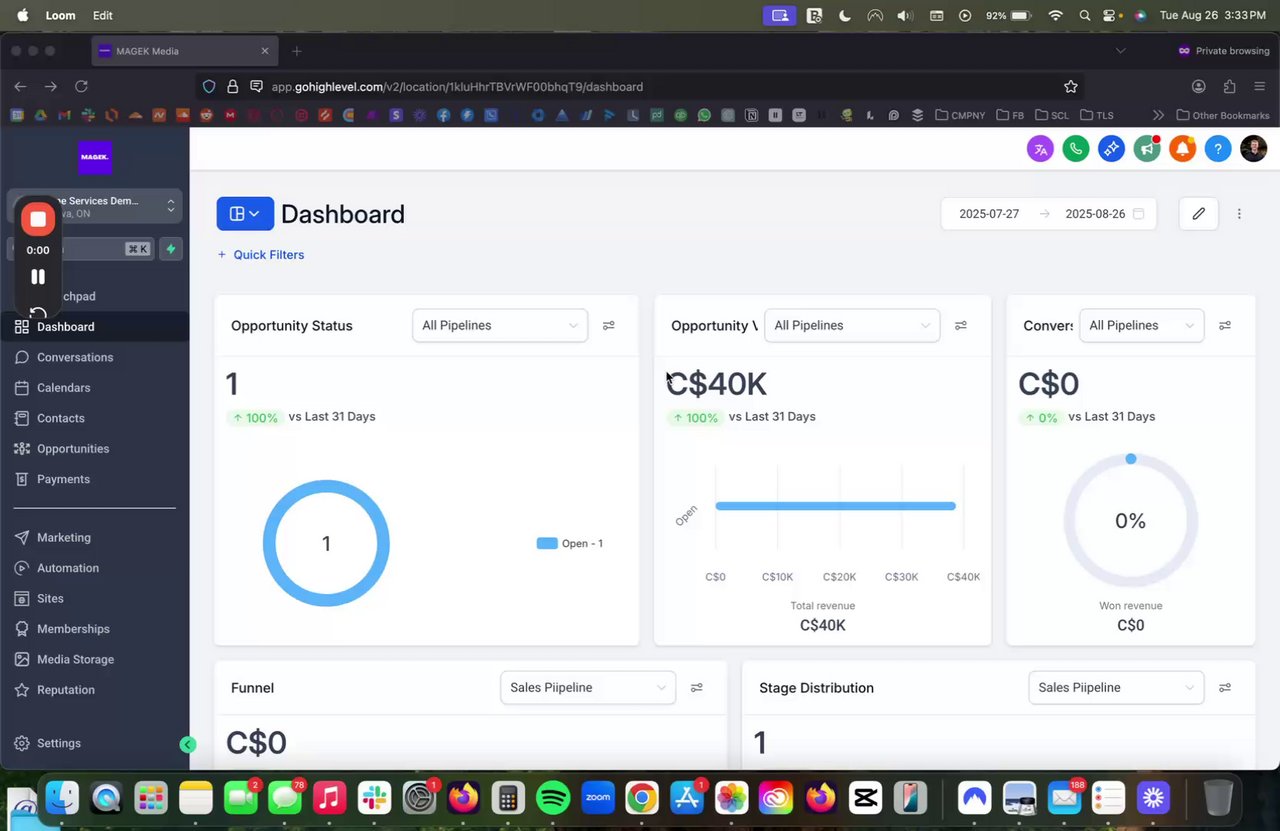The height and width of the screenshot is (831, 1280).
Task: Collapse sidebar with green arrow button
Action: pos(187,744)
